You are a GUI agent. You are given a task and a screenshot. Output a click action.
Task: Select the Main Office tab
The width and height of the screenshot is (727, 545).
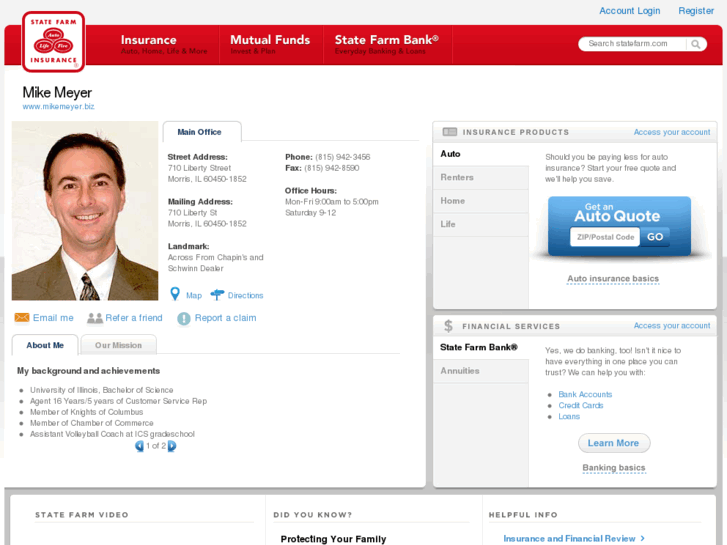coord(202,132)
